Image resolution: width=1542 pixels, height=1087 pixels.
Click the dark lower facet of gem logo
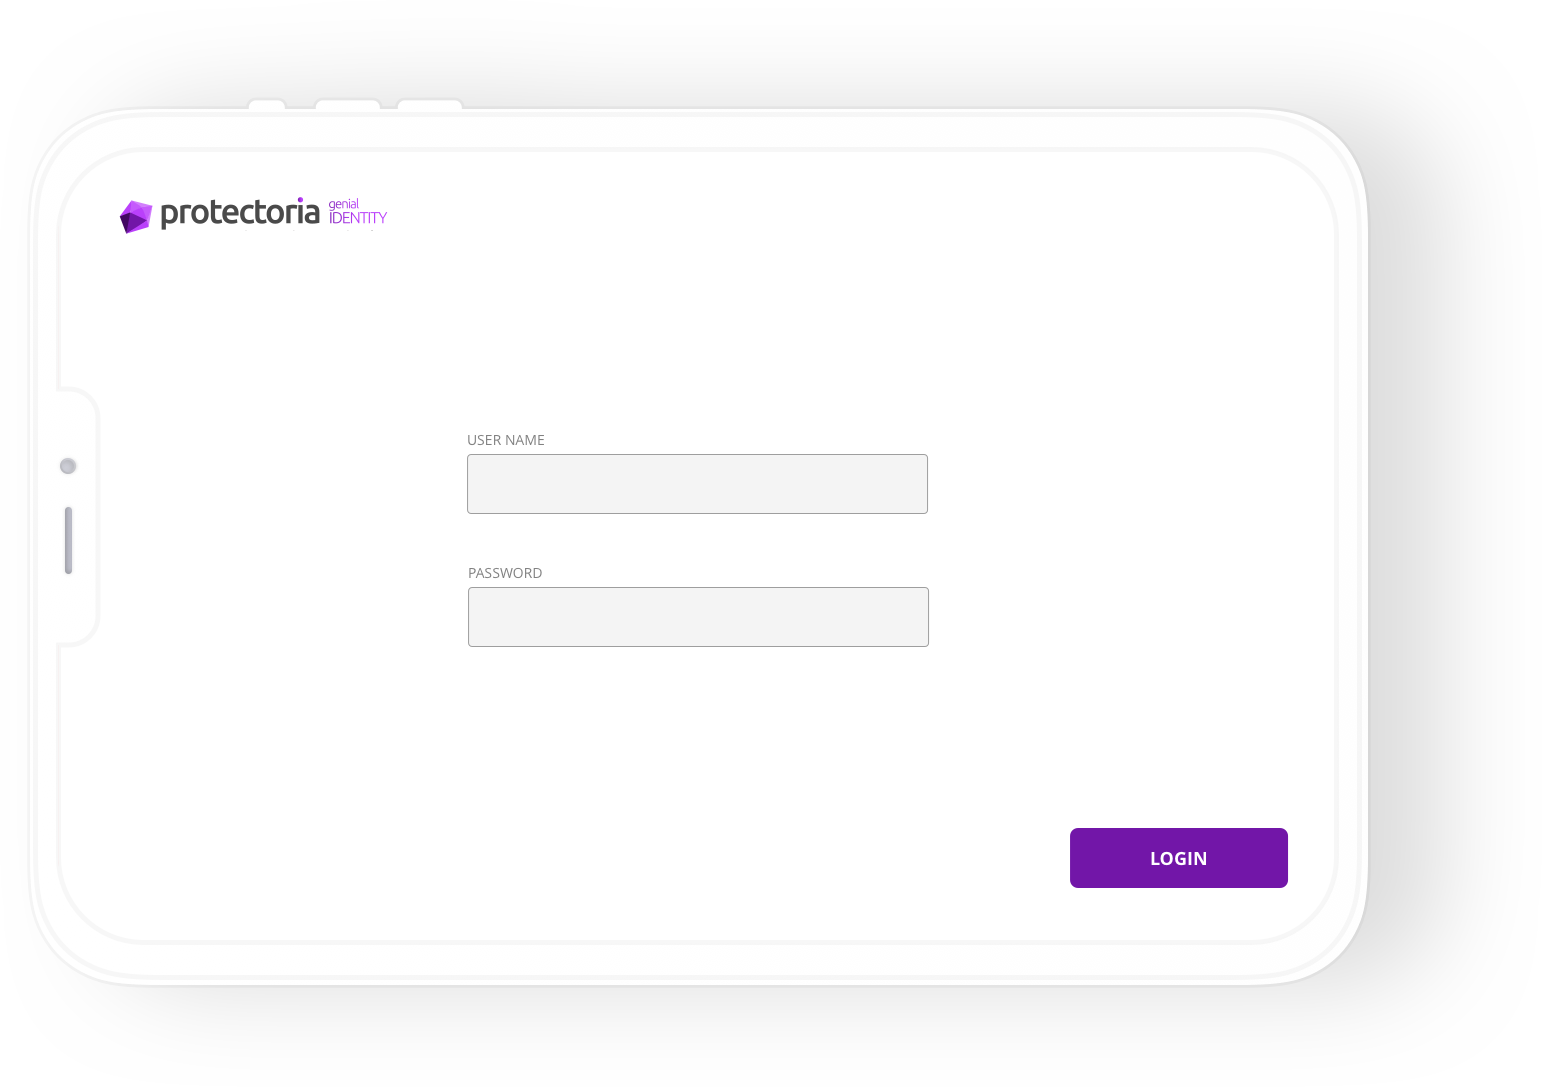(x=132, y=224)
